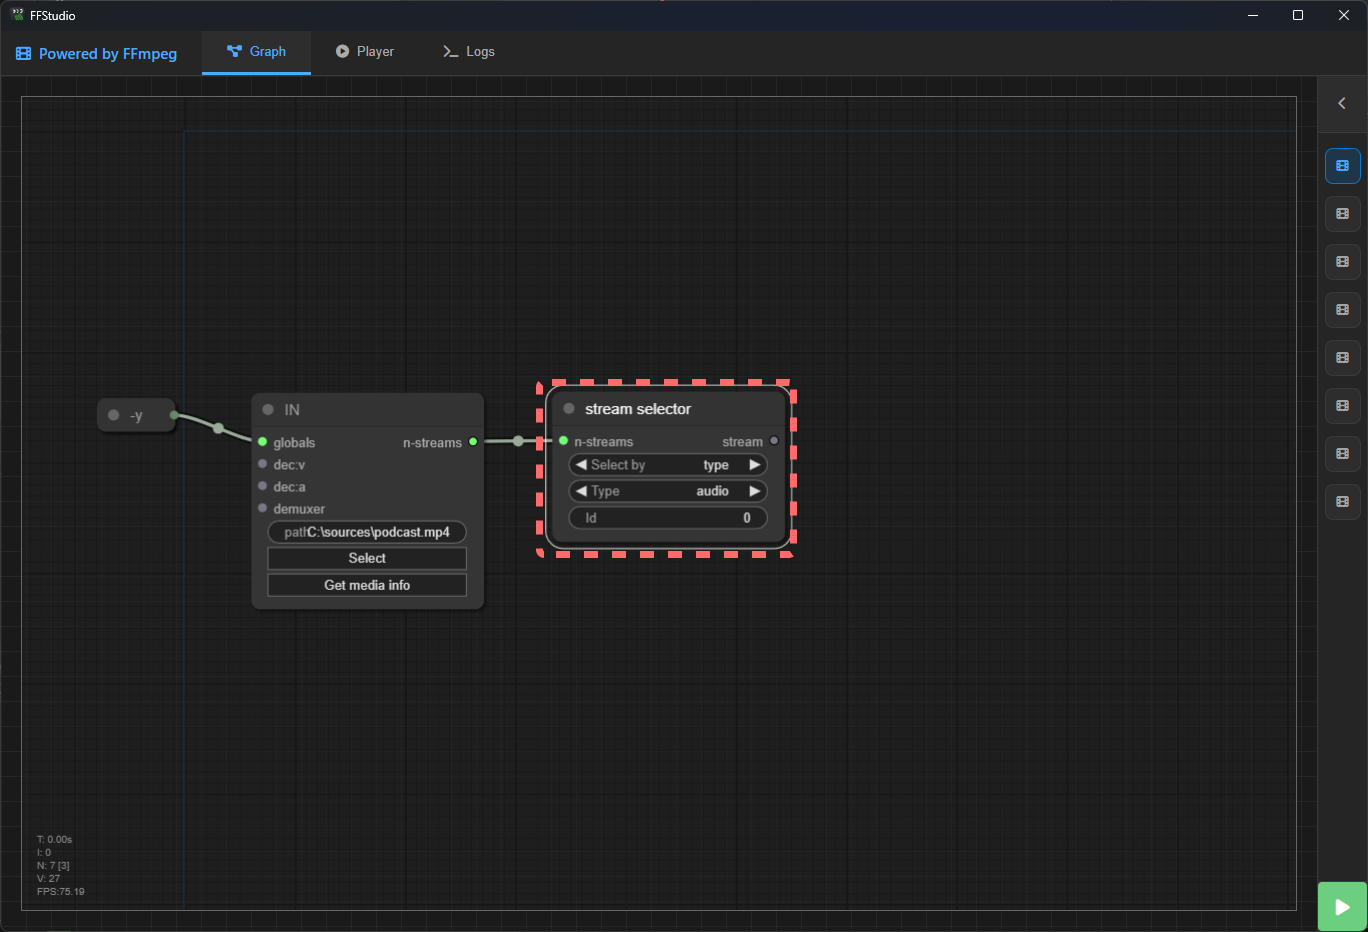Screen dimensions: 1368x932
Task: Click the stream selector node title dot
Action: pos(569,409)
